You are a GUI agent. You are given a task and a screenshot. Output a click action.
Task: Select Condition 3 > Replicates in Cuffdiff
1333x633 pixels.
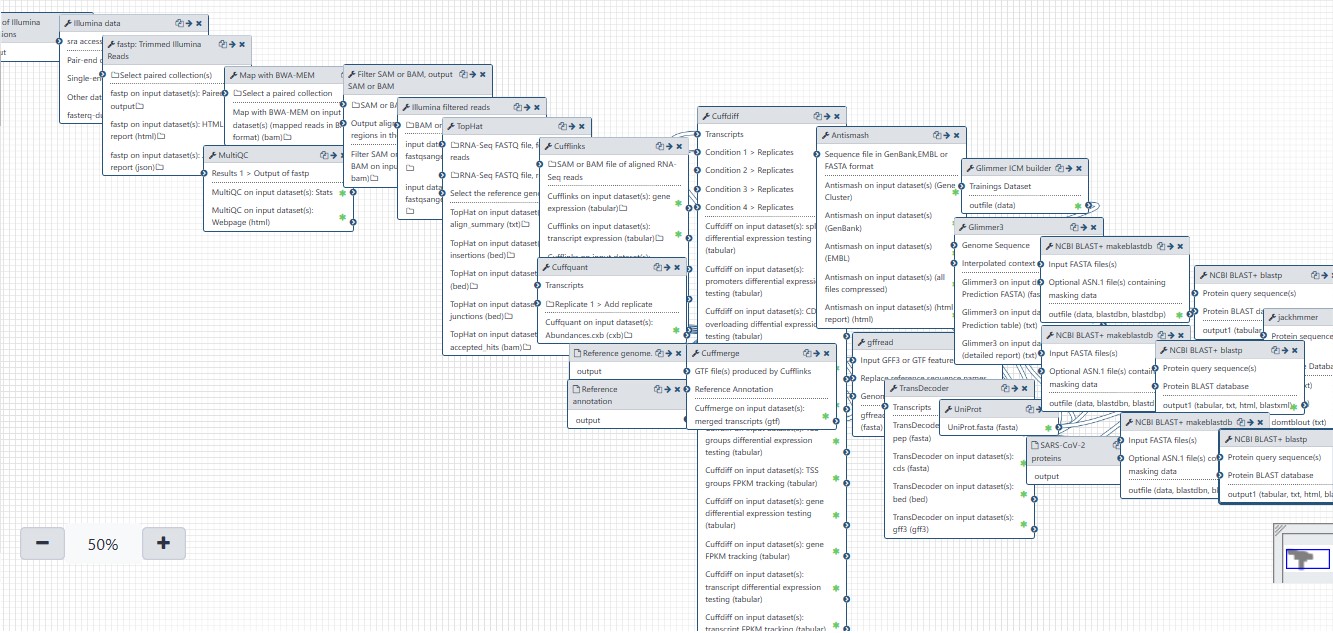[749, 189]
